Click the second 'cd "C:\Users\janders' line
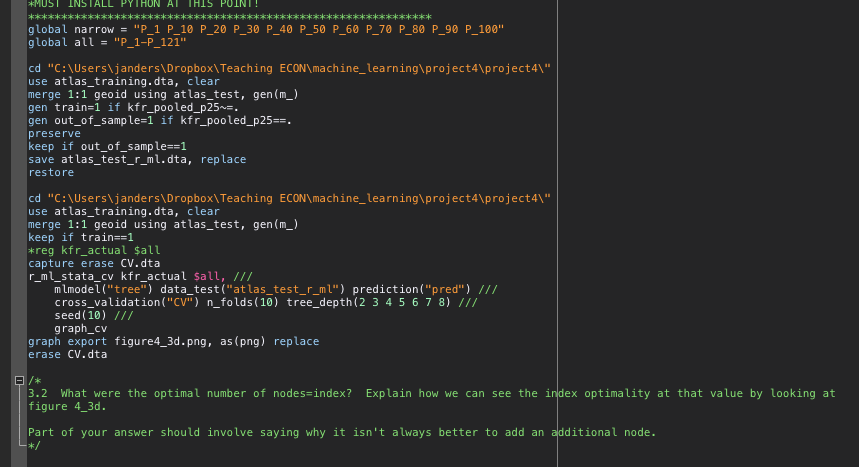 click(x=289, y=198)
